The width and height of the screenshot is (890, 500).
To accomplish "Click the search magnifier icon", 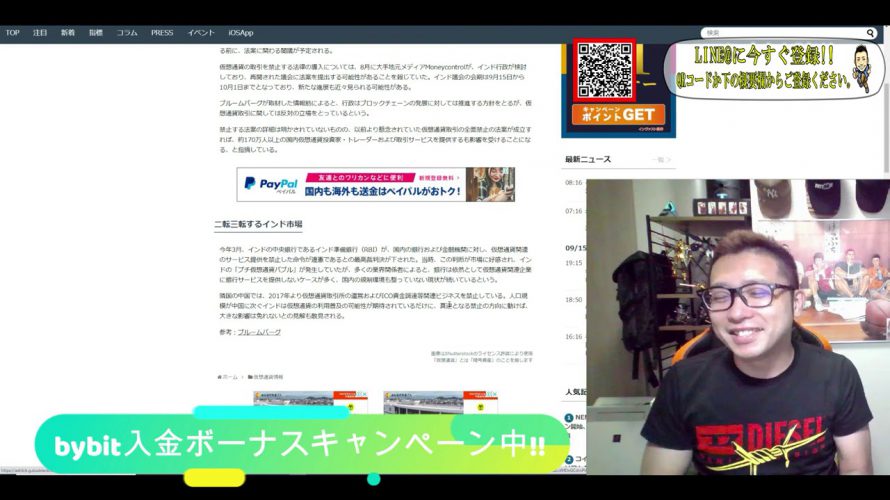I will 870,33.
